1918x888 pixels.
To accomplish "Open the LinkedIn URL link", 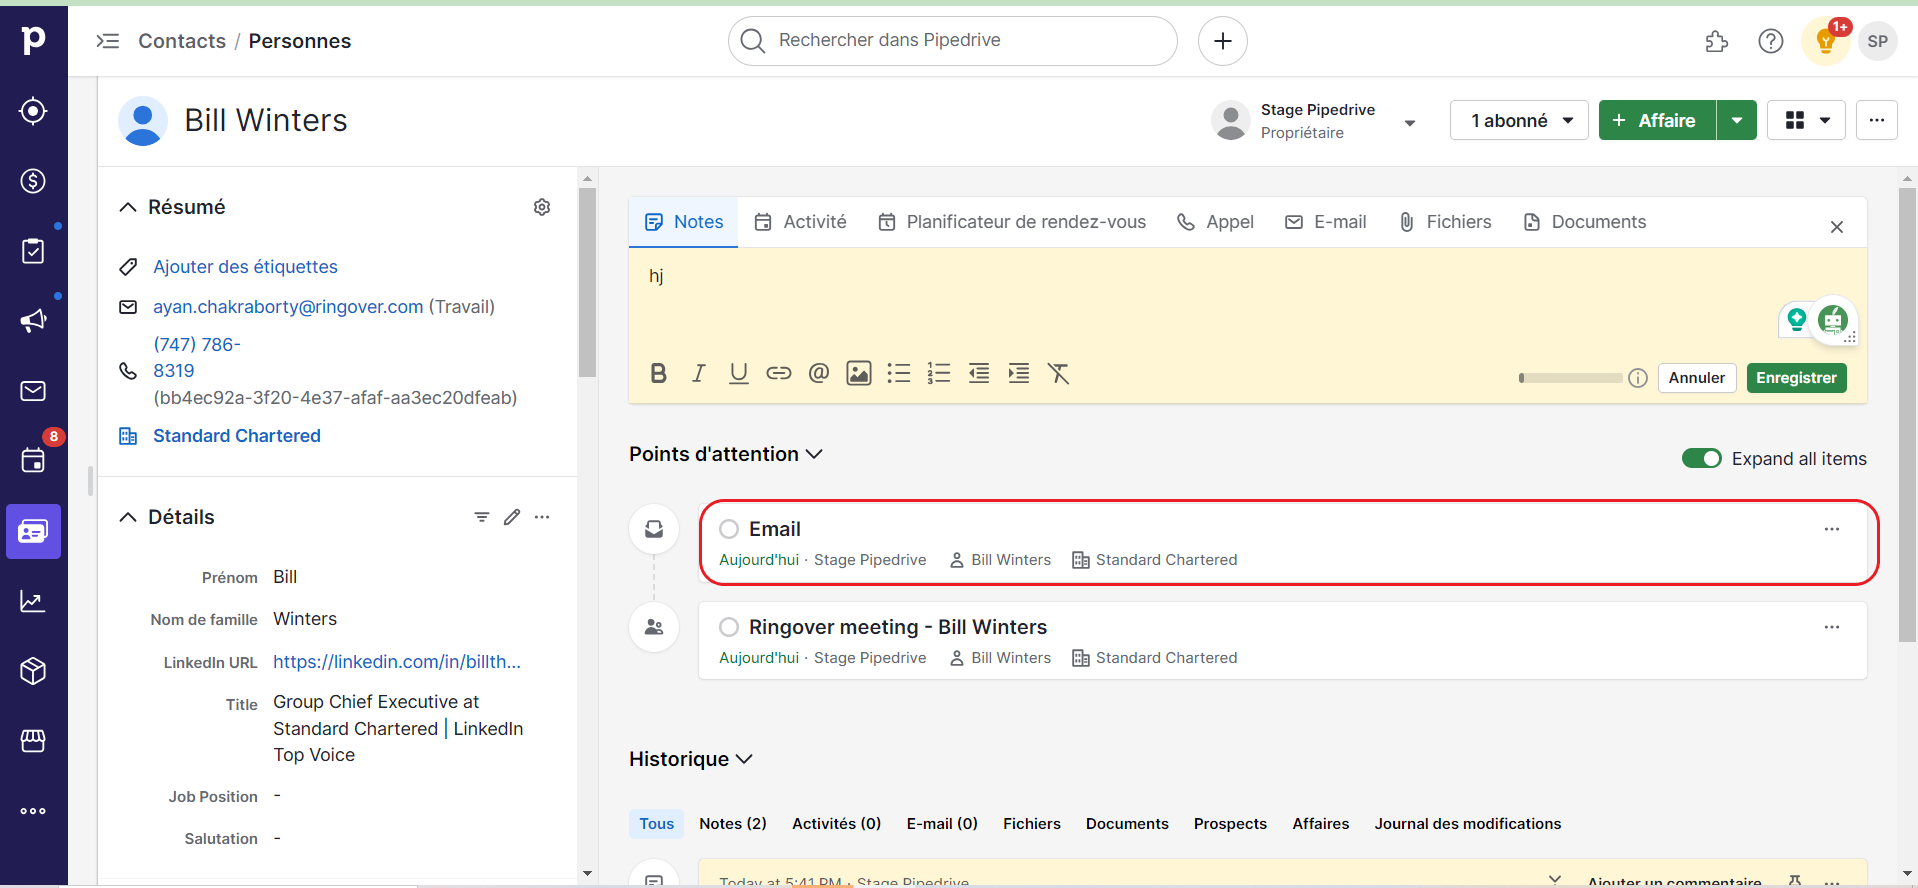I will 397,662.
